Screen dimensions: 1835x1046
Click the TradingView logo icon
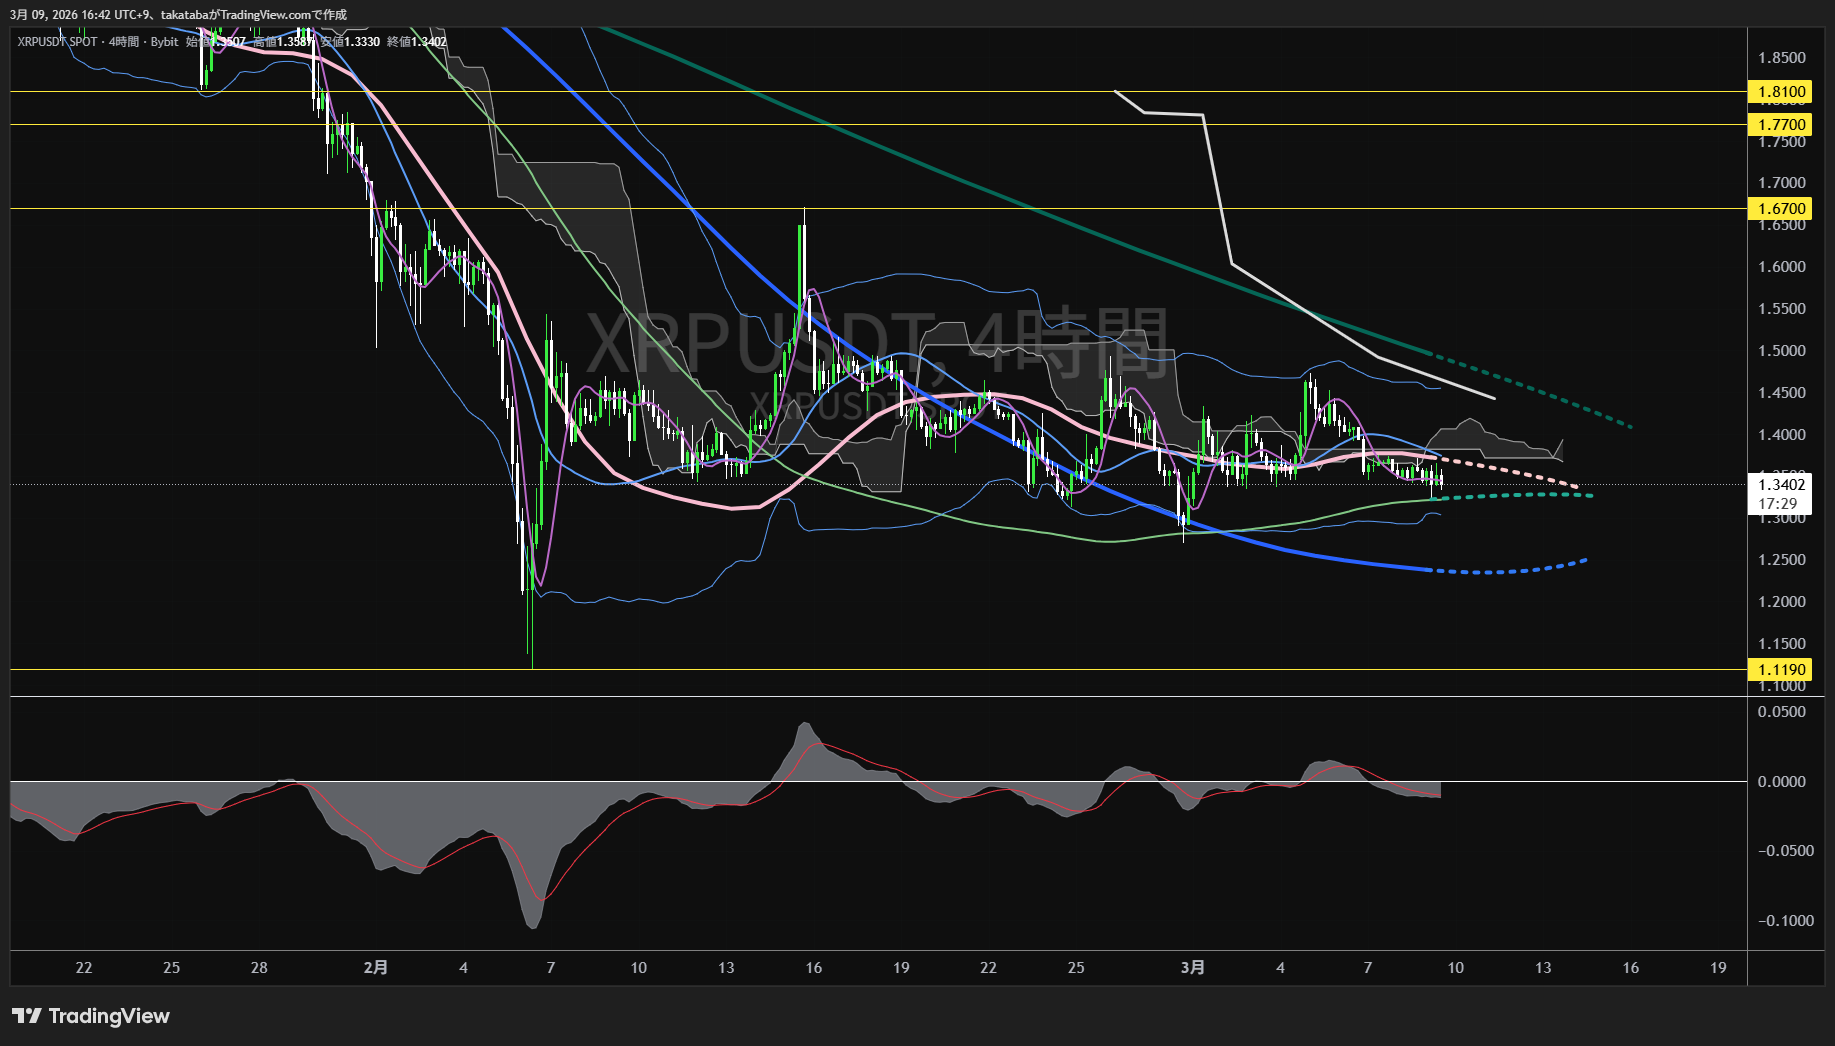[26, 1016]
